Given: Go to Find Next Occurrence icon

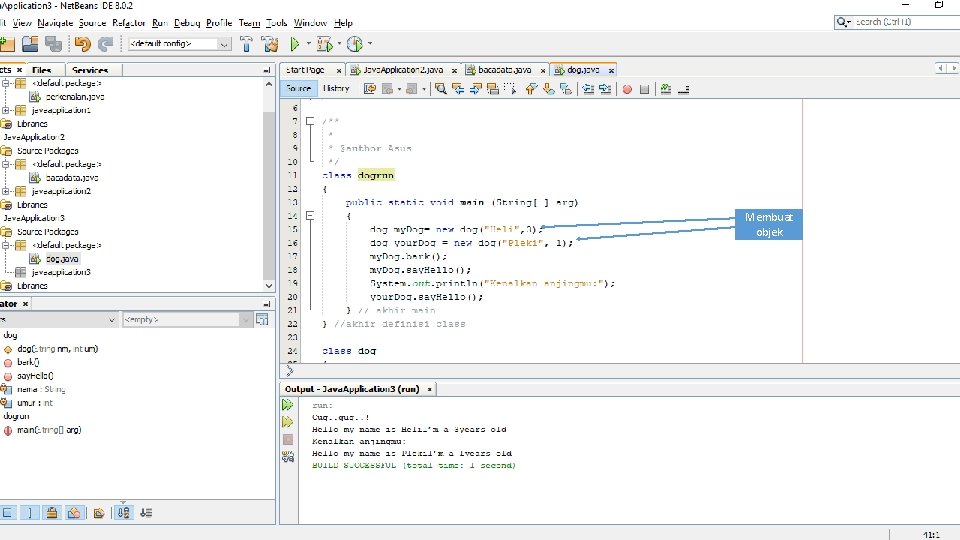Looking at the screenshot, I should [x=475, y=89].
